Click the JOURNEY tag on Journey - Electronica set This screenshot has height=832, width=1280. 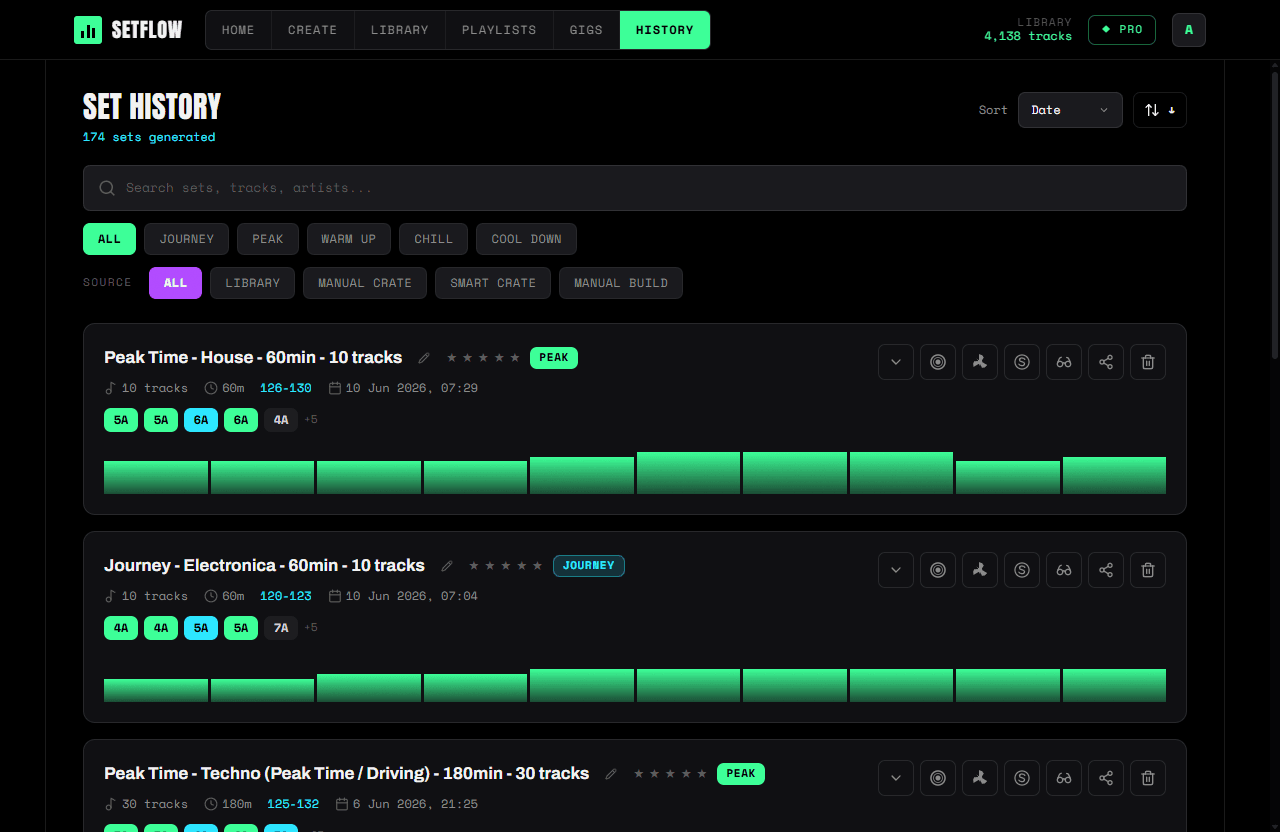tap(589, 566)
